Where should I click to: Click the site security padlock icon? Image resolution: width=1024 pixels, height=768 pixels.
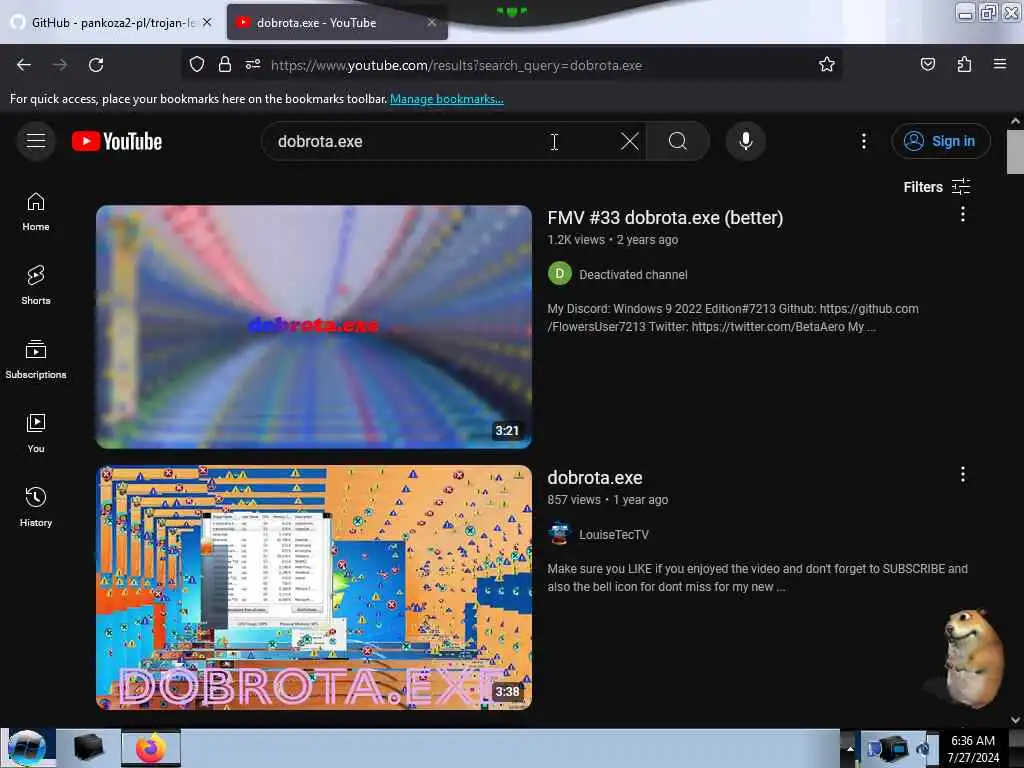pyautogui.click(x=225, y=65)
